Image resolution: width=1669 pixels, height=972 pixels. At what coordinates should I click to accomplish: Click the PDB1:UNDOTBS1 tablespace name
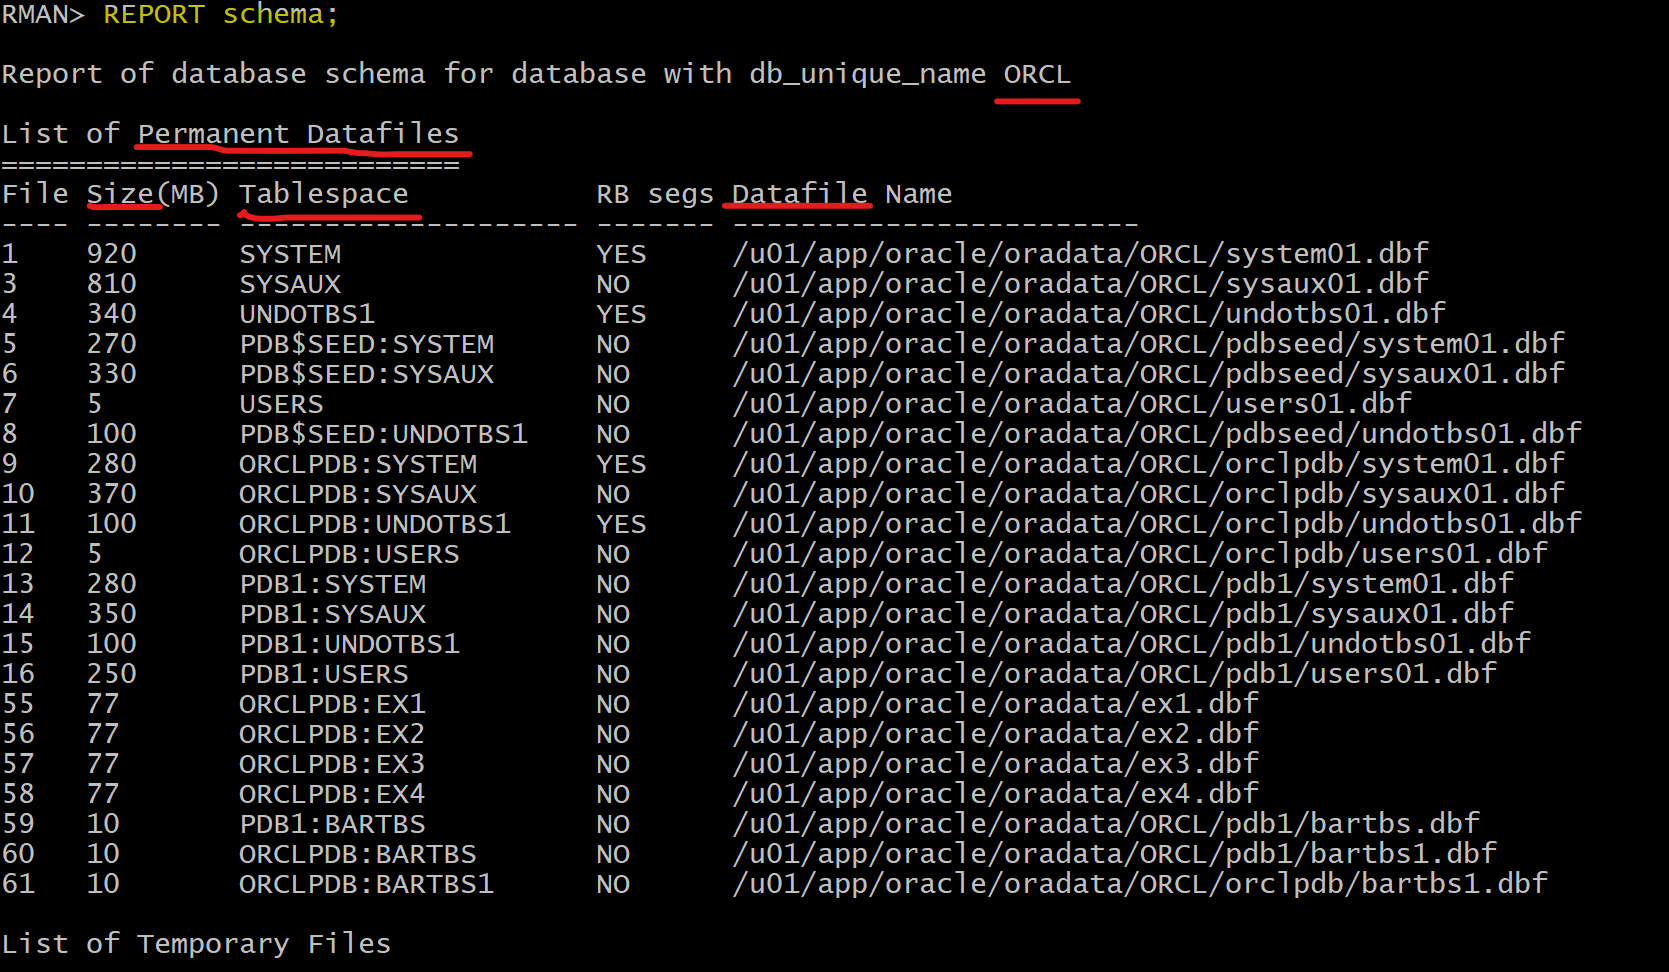point(350,644)
